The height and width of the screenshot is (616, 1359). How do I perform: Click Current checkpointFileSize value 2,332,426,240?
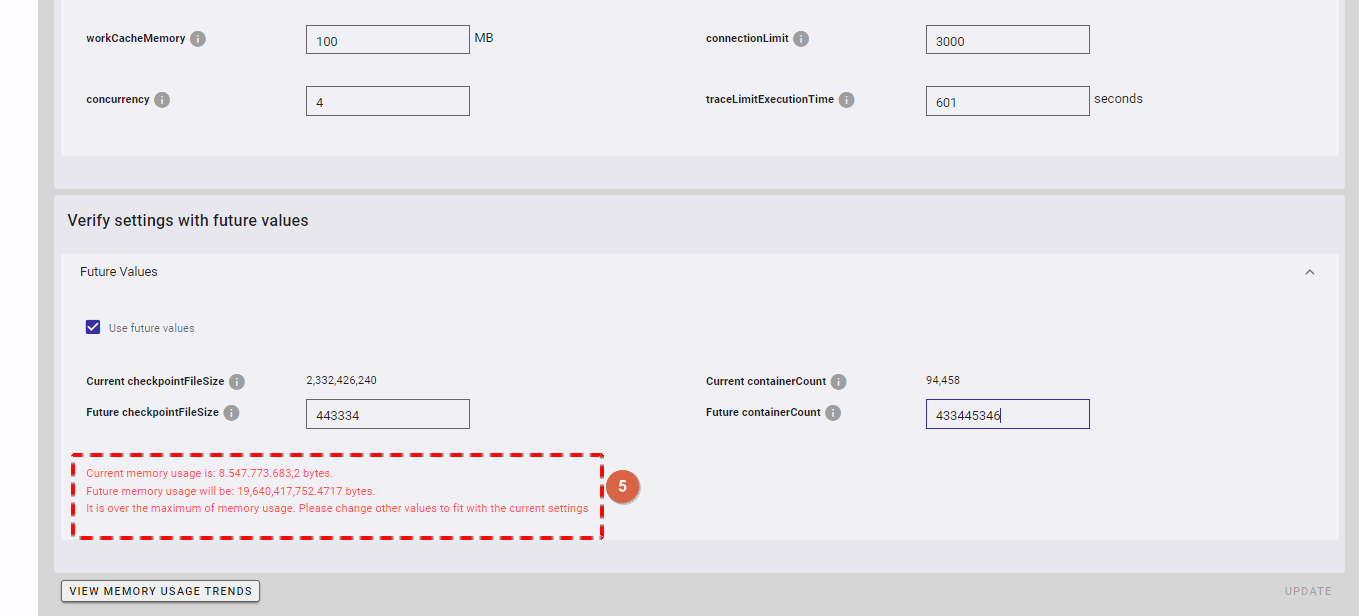coord(341,380)
